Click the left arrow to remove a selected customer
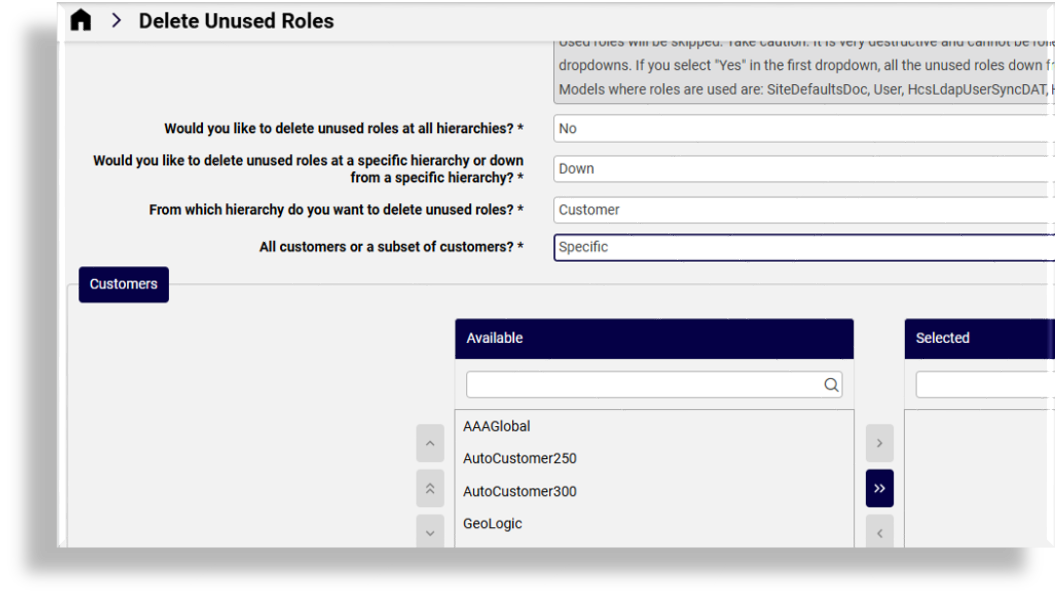Viewport: 1057px width, 598px height. click(x=879, y=531)
